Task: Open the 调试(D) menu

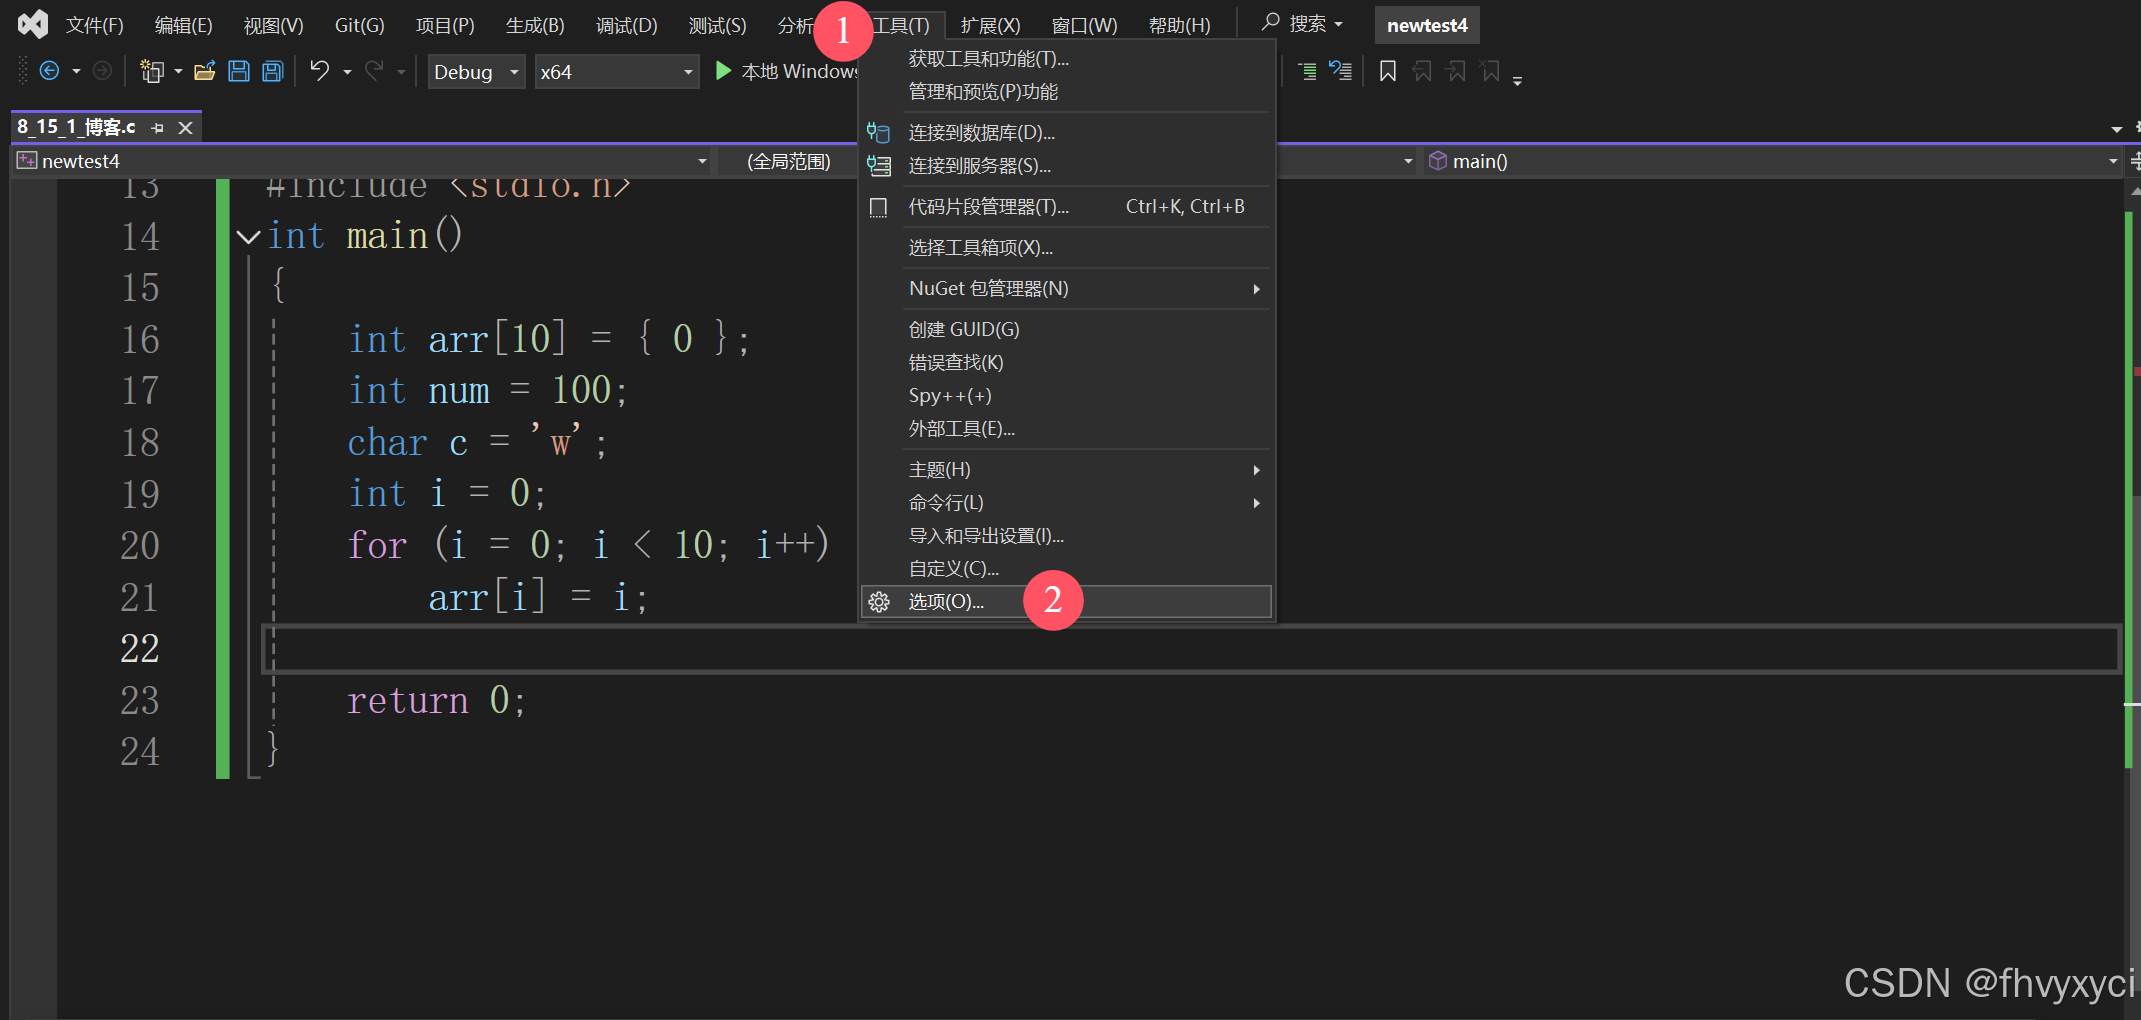Action: click(627, 25)
